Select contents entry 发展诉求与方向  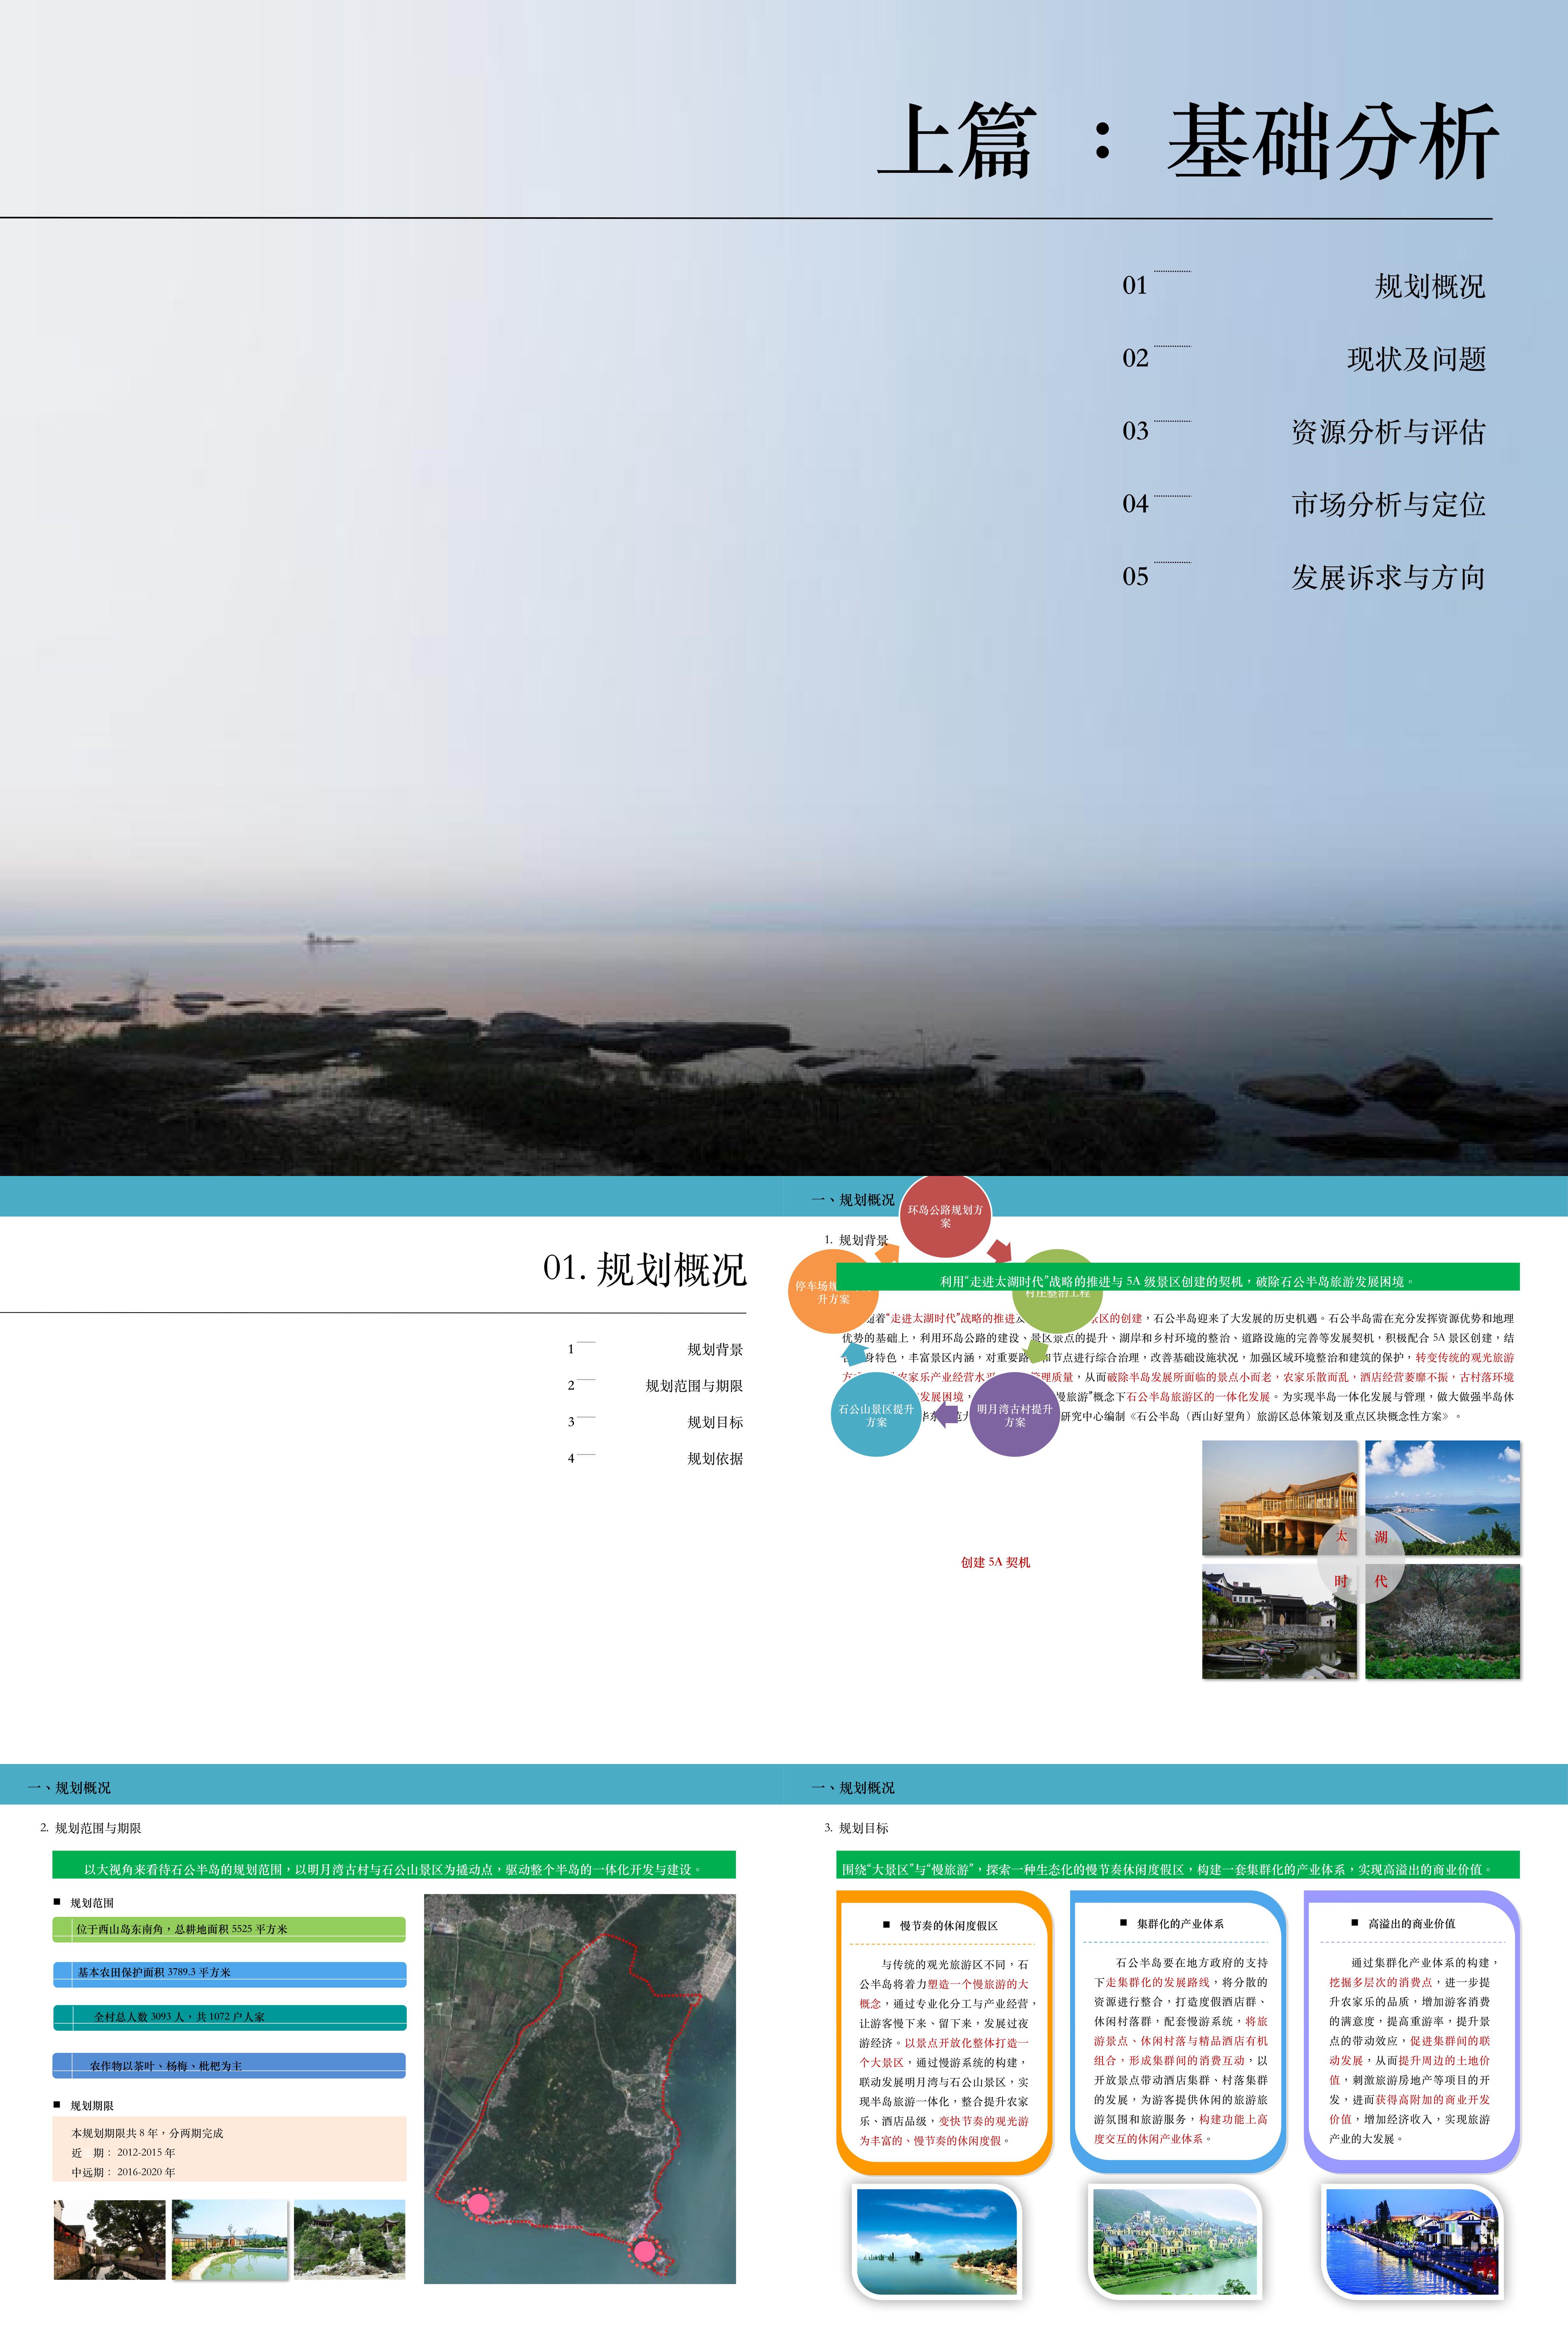tap(1388, 577)
